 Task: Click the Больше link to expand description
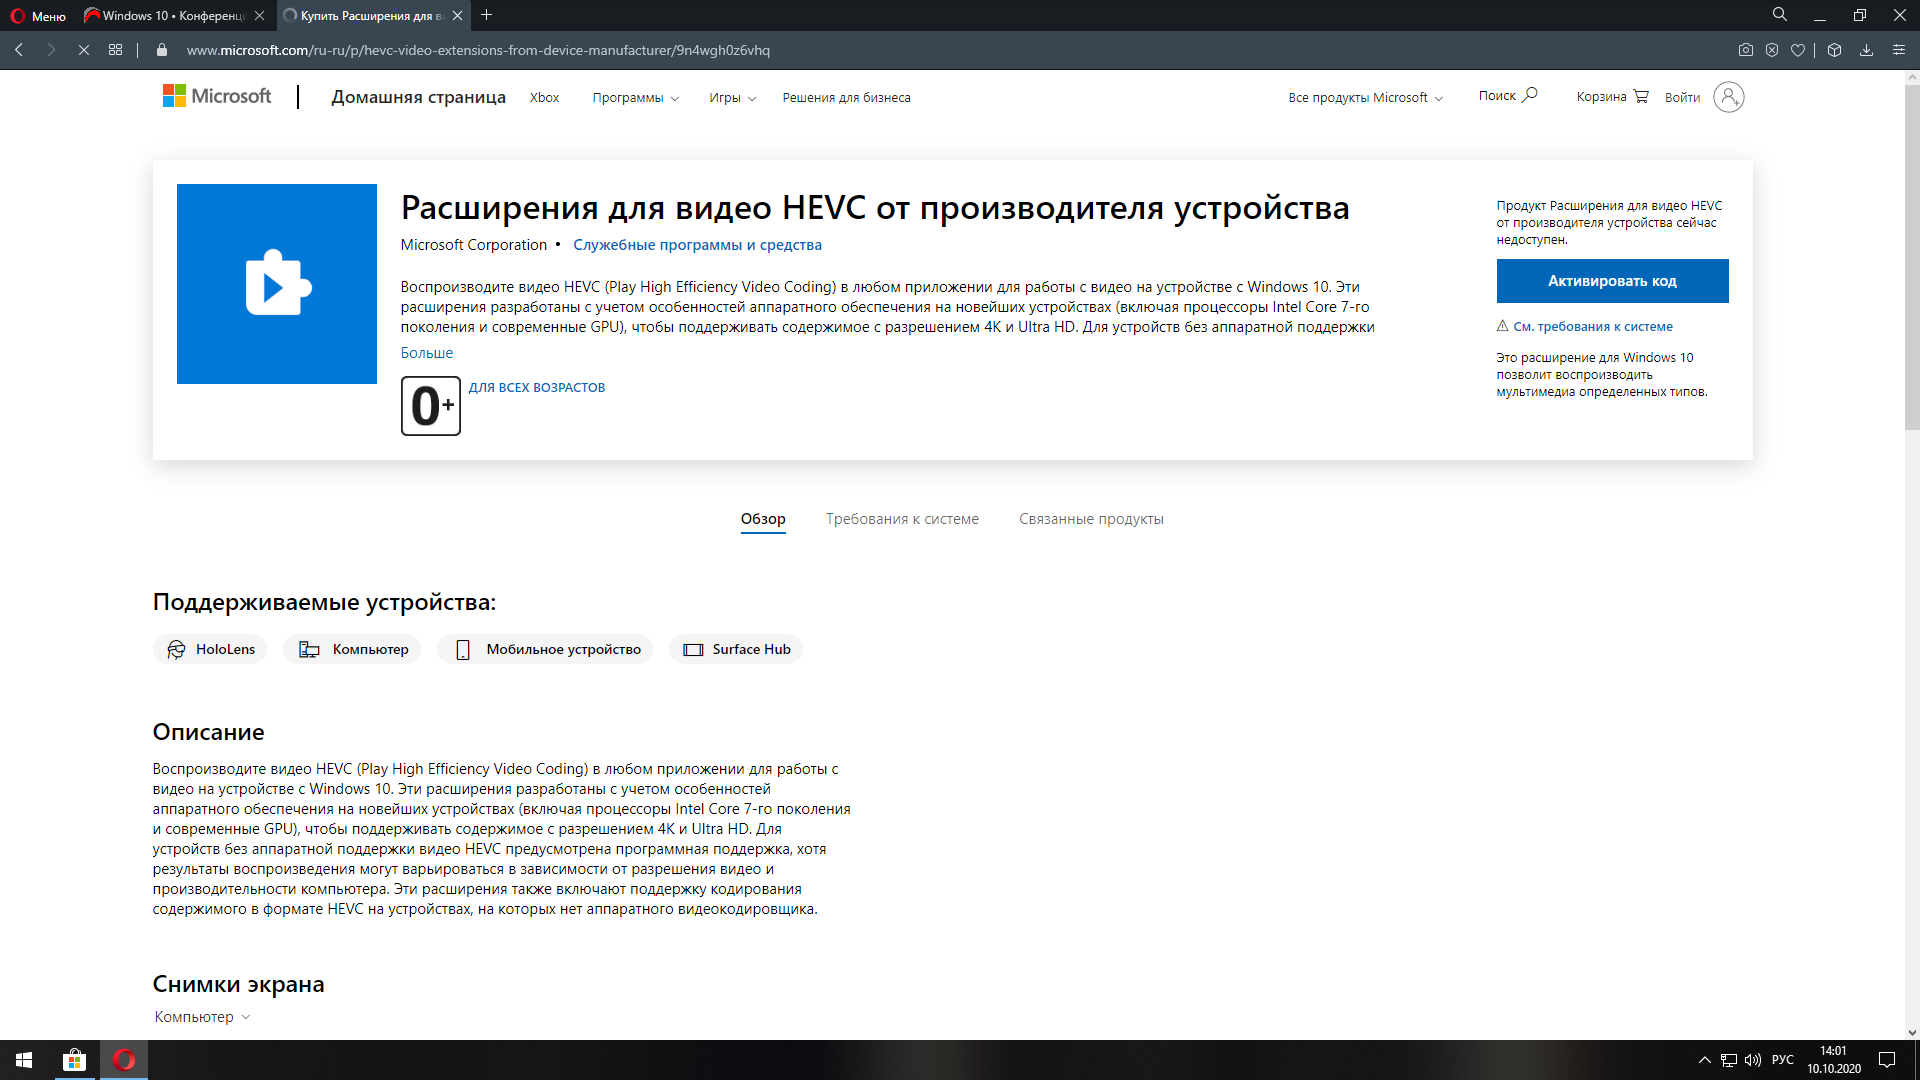point(427,353)
